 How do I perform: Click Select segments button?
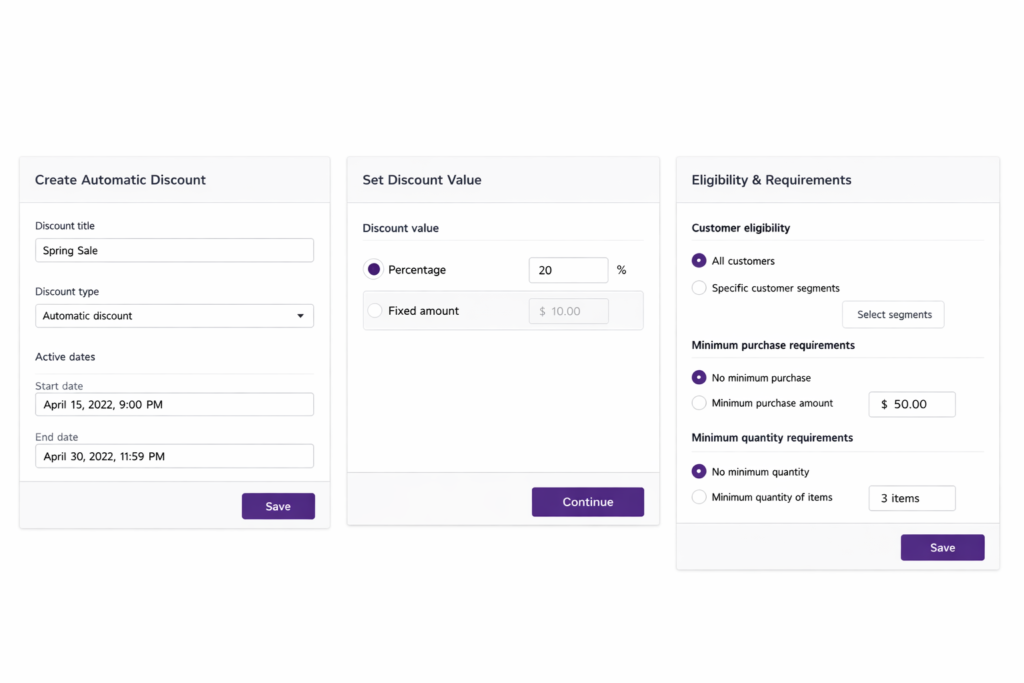coord(892,314)
